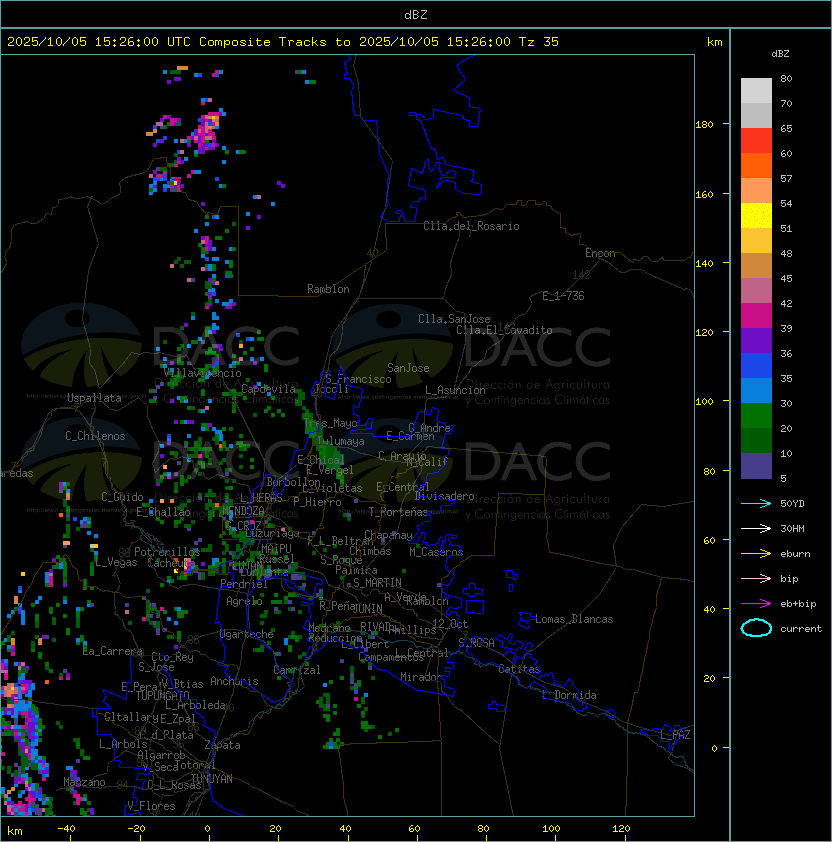Select the 54 dBZ yellow color swatch
Image resolution: width=832 pixels, height=842 pixels.
click(756, 215)
